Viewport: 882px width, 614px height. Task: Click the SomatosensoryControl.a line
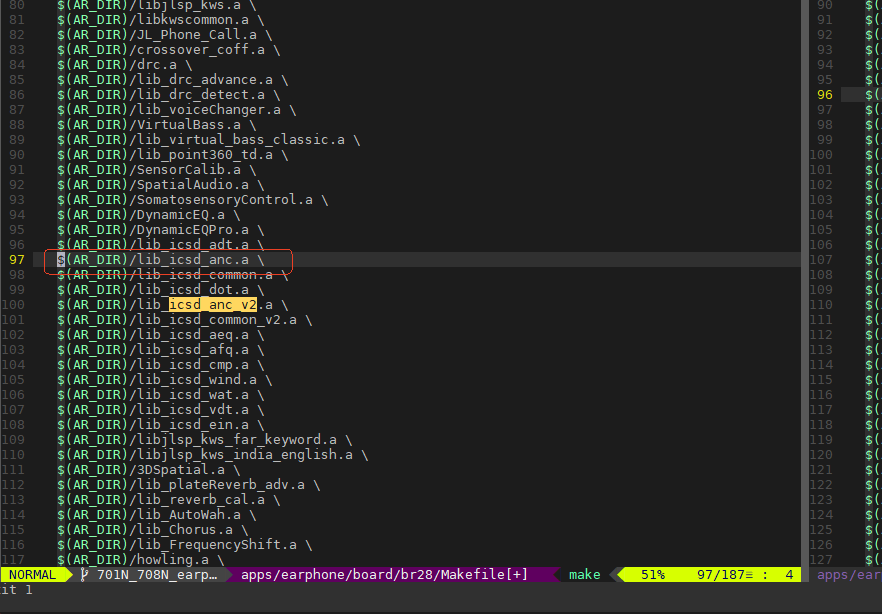pyautogui.click(x=192, y=200)
